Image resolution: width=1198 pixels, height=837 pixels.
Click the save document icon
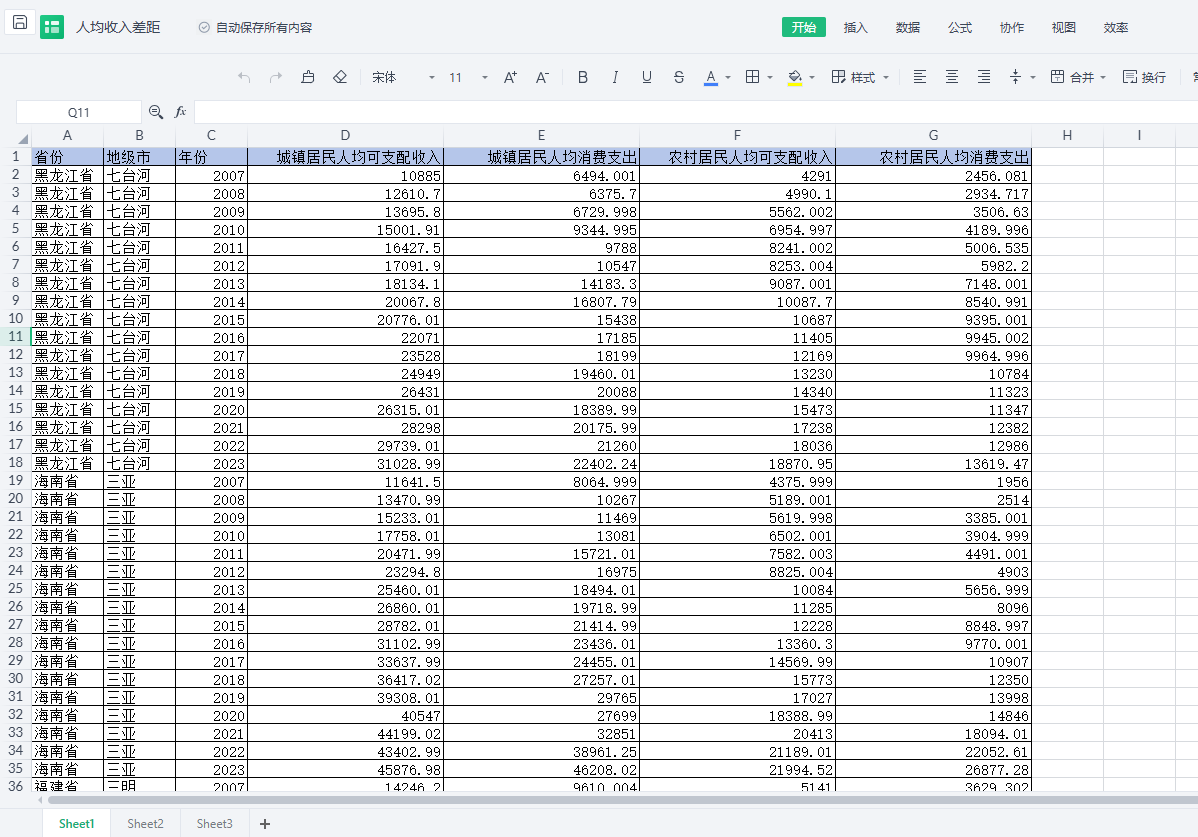click(20, 23)
